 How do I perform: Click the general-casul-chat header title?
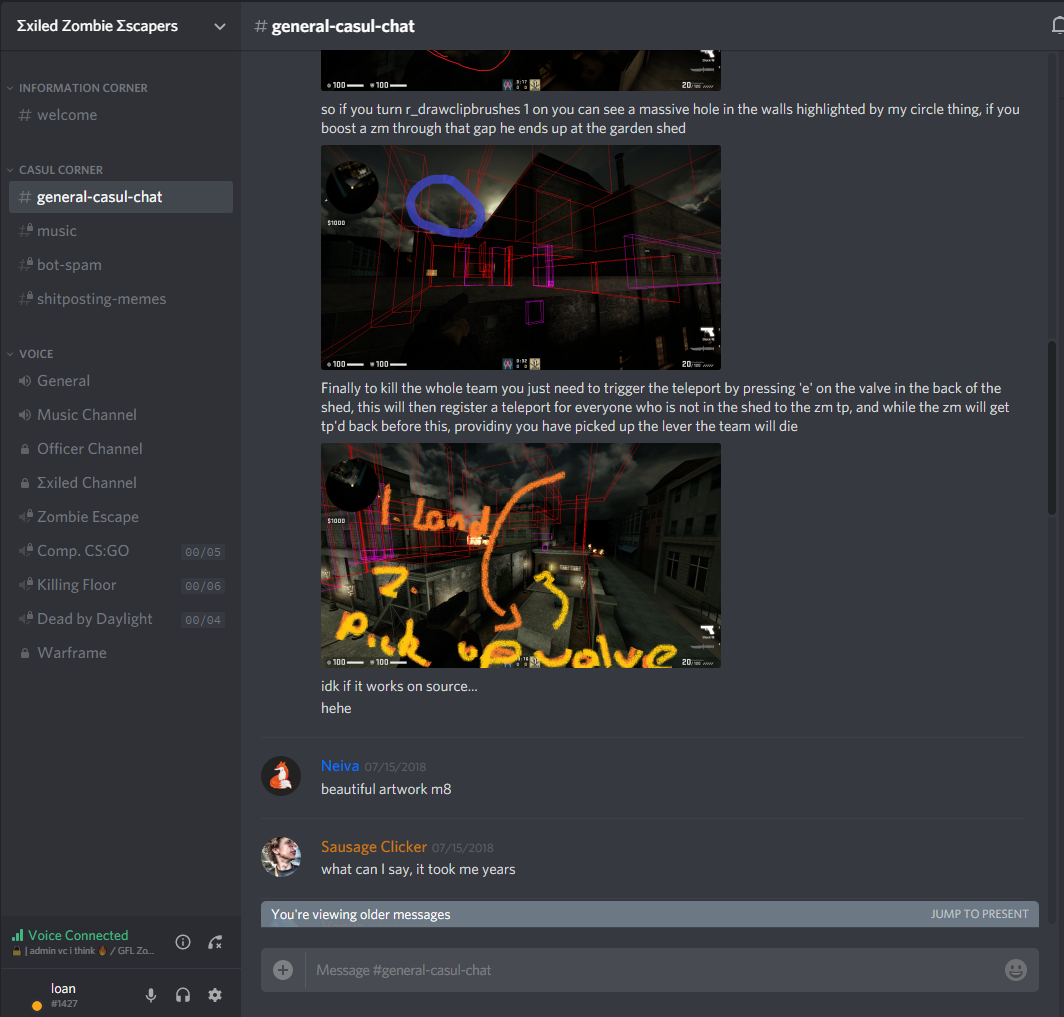[x=343, y=26]
